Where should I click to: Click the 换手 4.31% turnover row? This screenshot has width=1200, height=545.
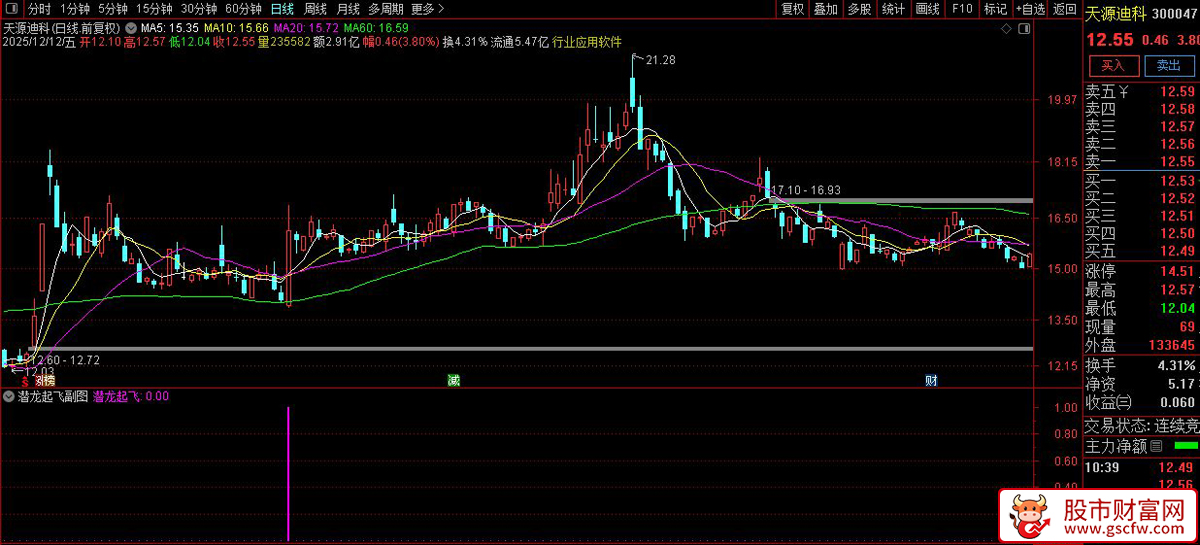point(1142,365)
